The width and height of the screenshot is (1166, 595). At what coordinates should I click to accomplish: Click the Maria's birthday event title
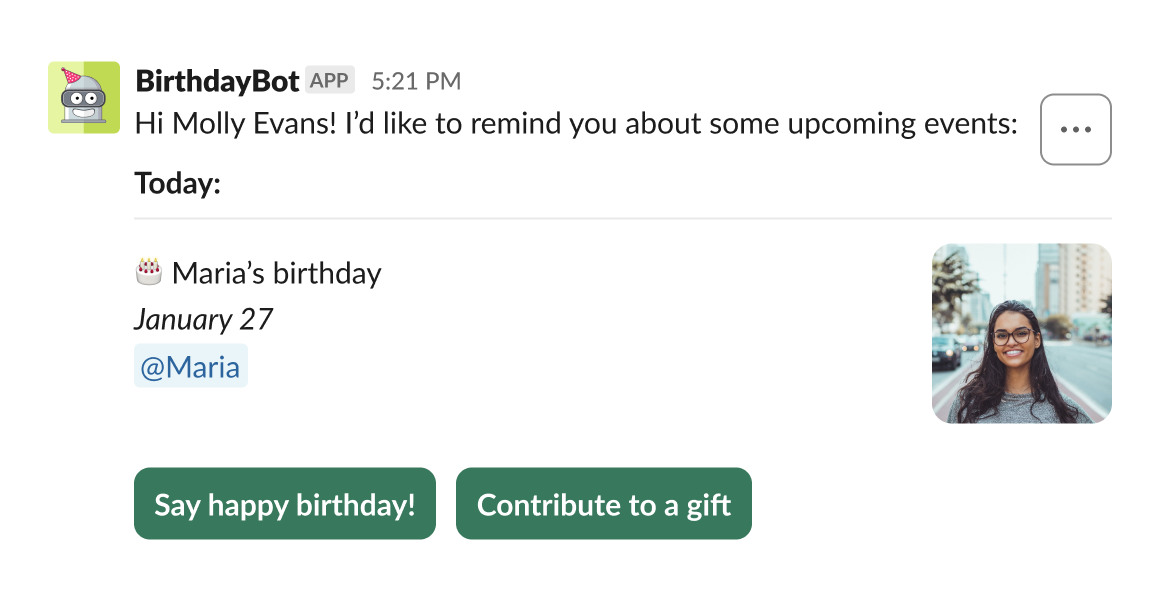277,272
